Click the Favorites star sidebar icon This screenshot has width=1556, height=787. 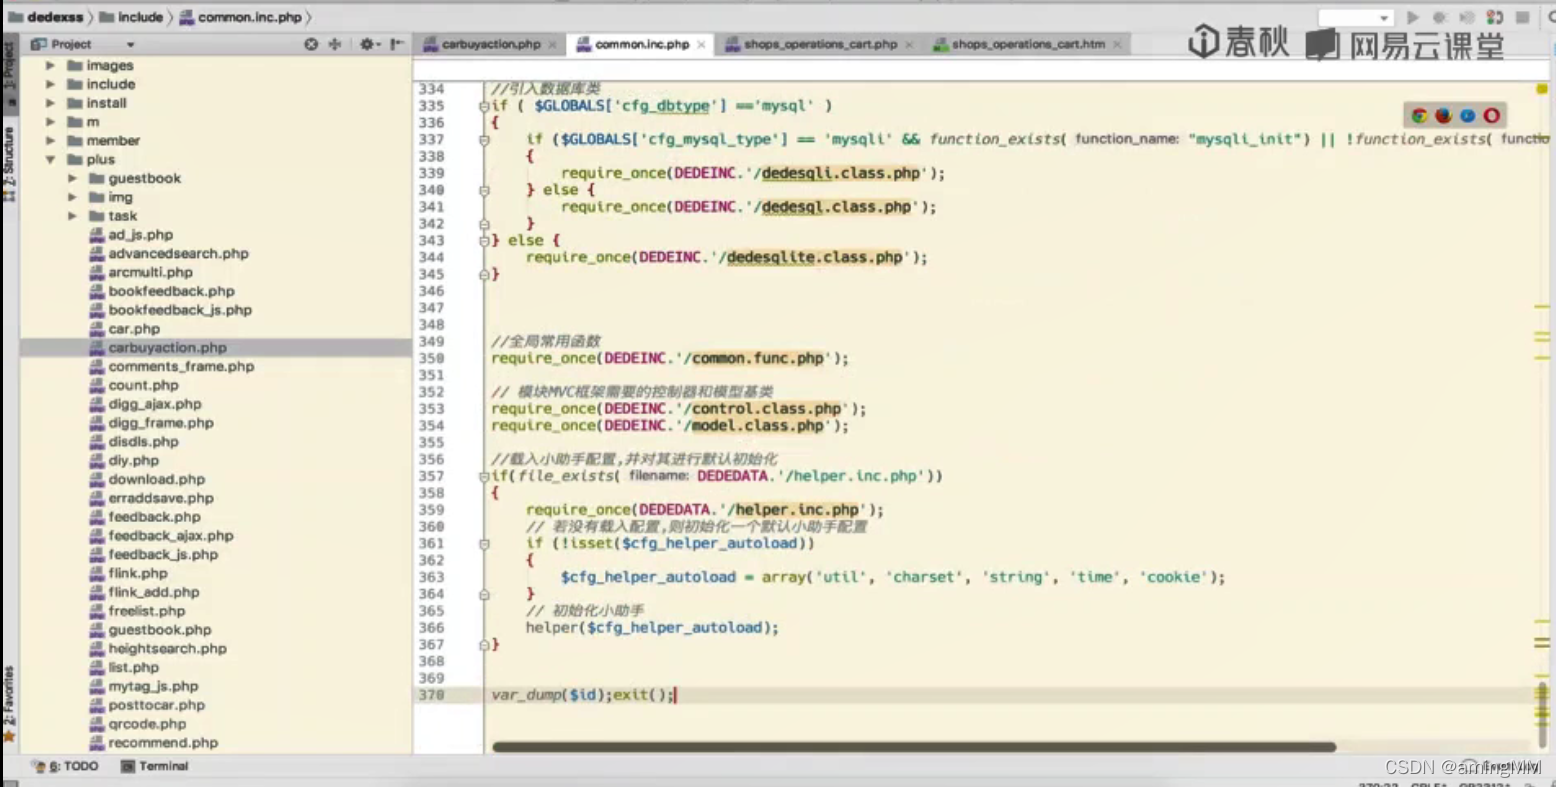coord(10,737)
